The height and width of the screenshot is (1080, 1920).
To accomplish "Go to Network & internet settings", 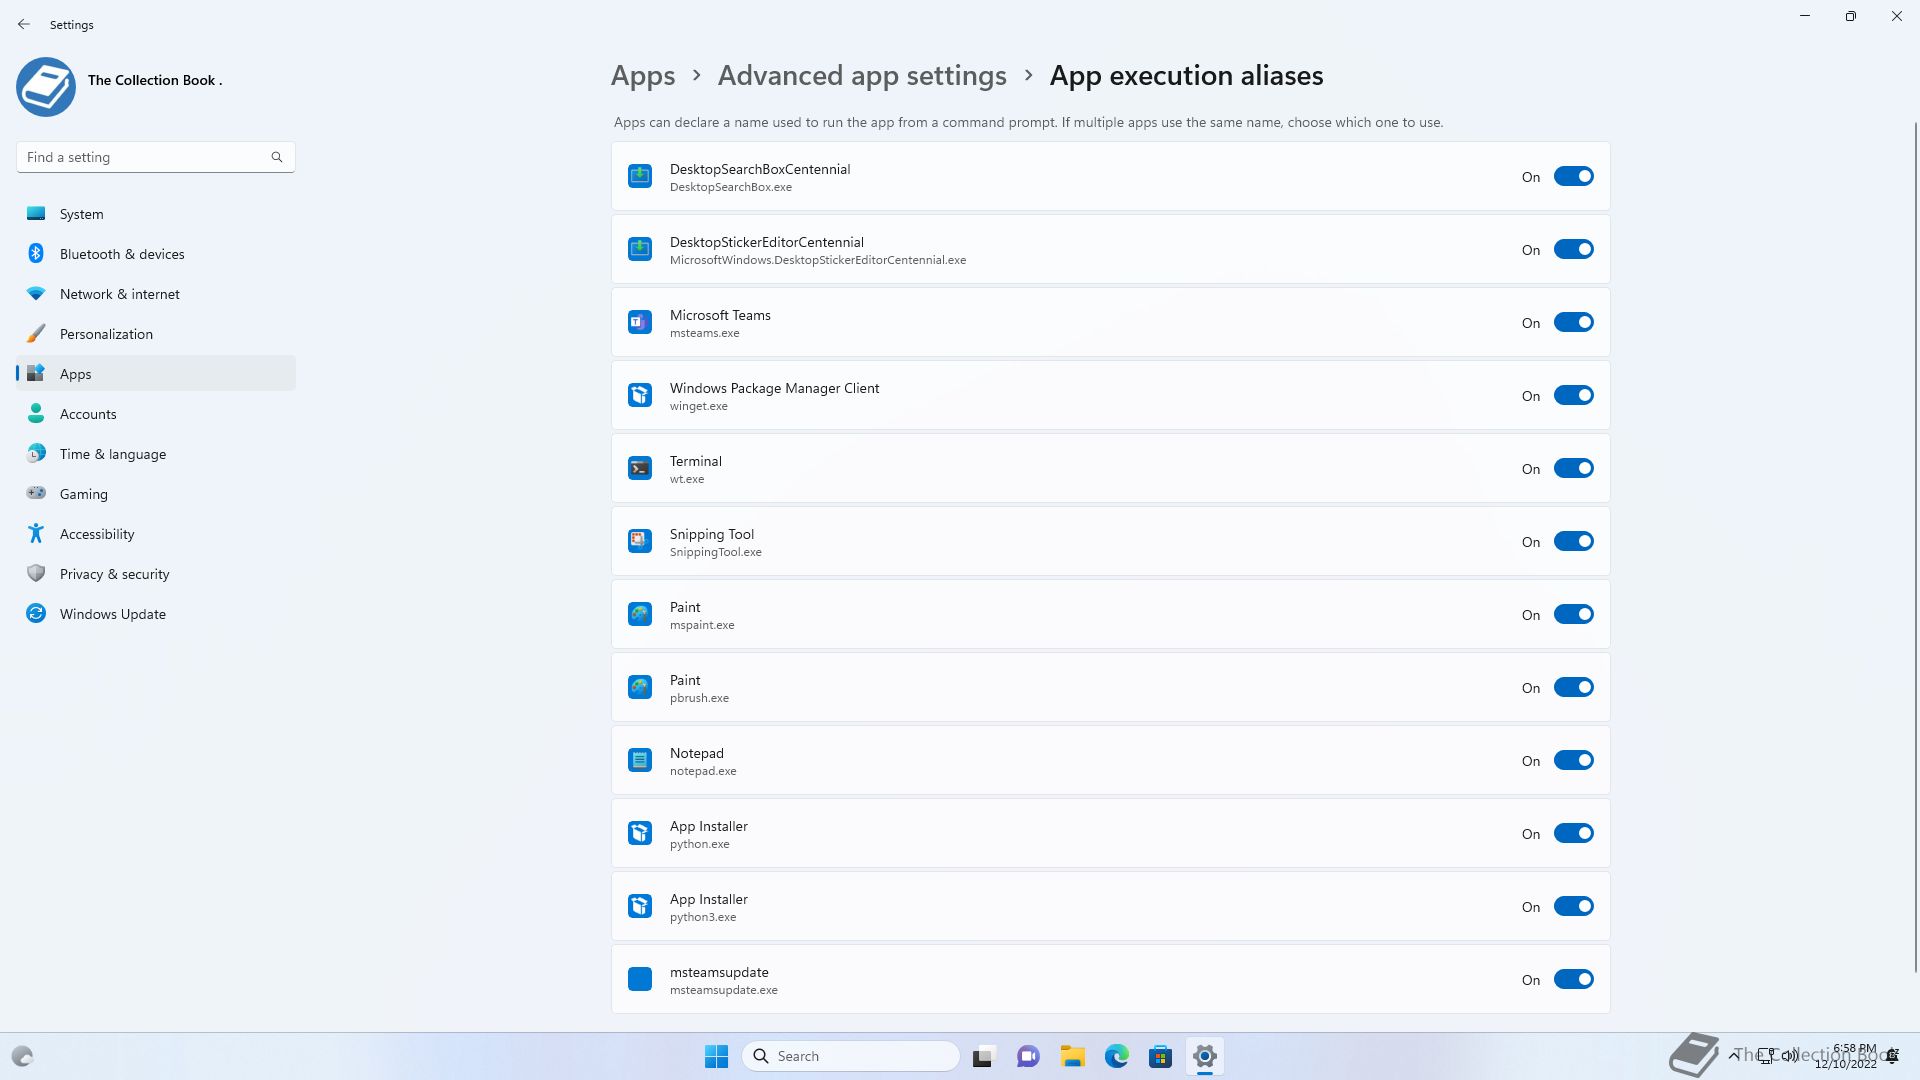I will (x=156, y=294).
